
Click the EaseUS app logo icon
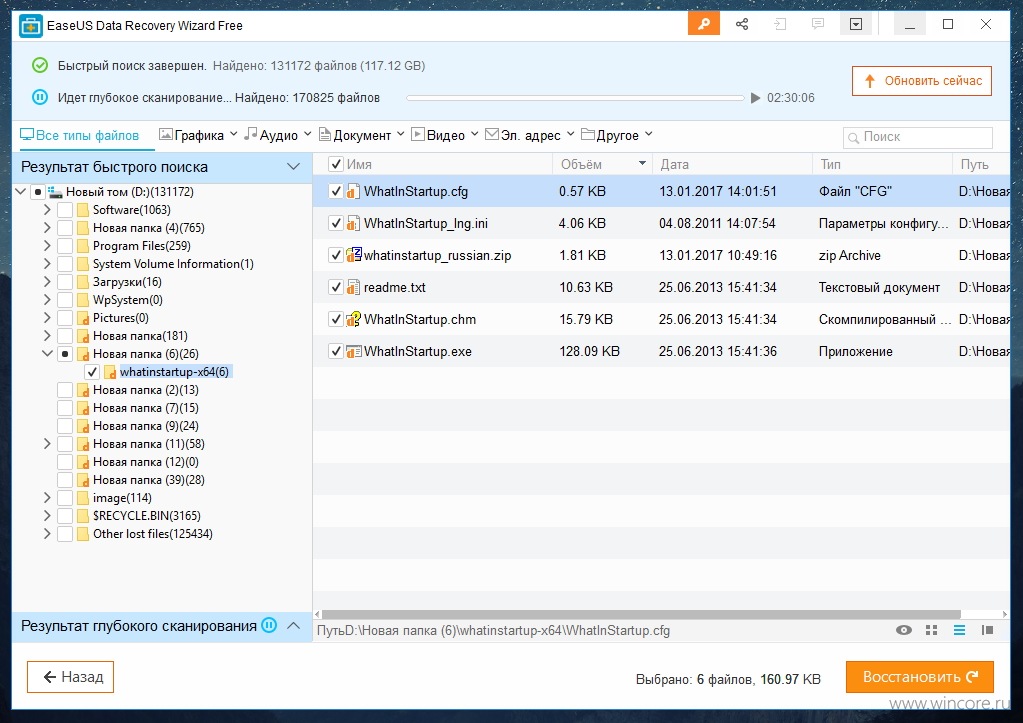30,26
